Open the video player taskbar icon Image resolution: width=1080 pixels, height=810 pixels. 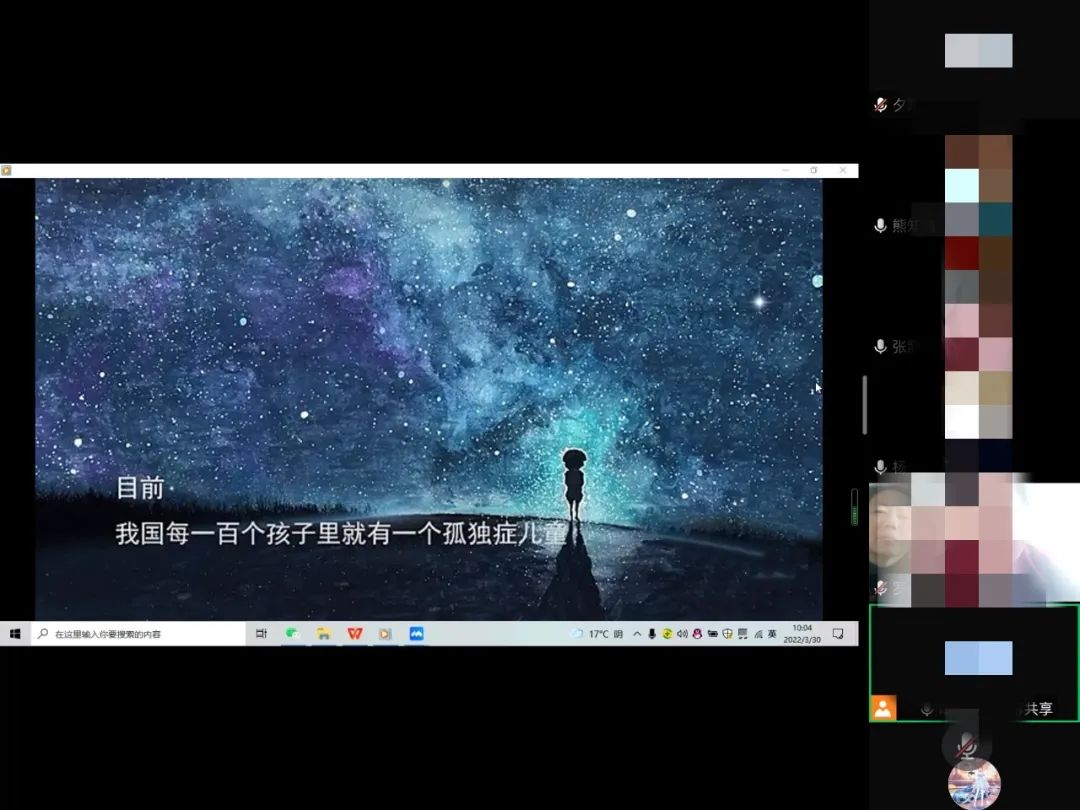[386, 634]
